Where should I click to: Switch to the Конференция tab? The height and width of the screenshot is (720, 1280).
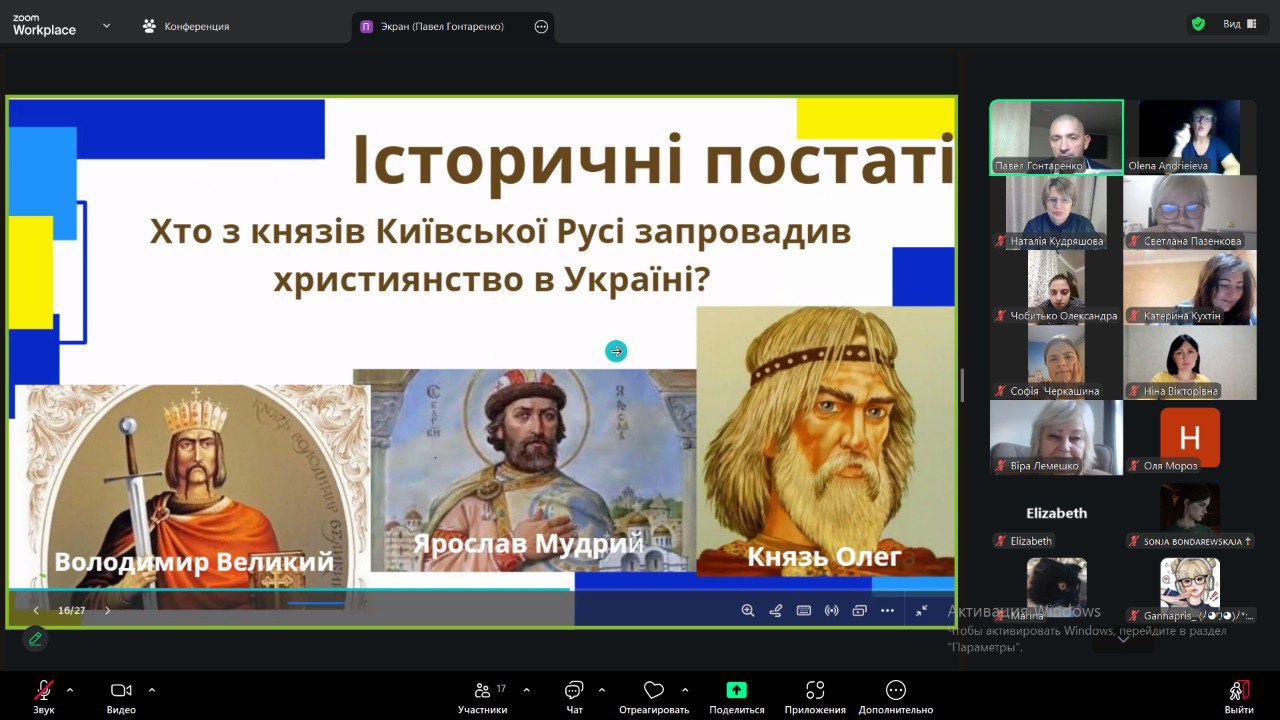(x=186, y=26)
